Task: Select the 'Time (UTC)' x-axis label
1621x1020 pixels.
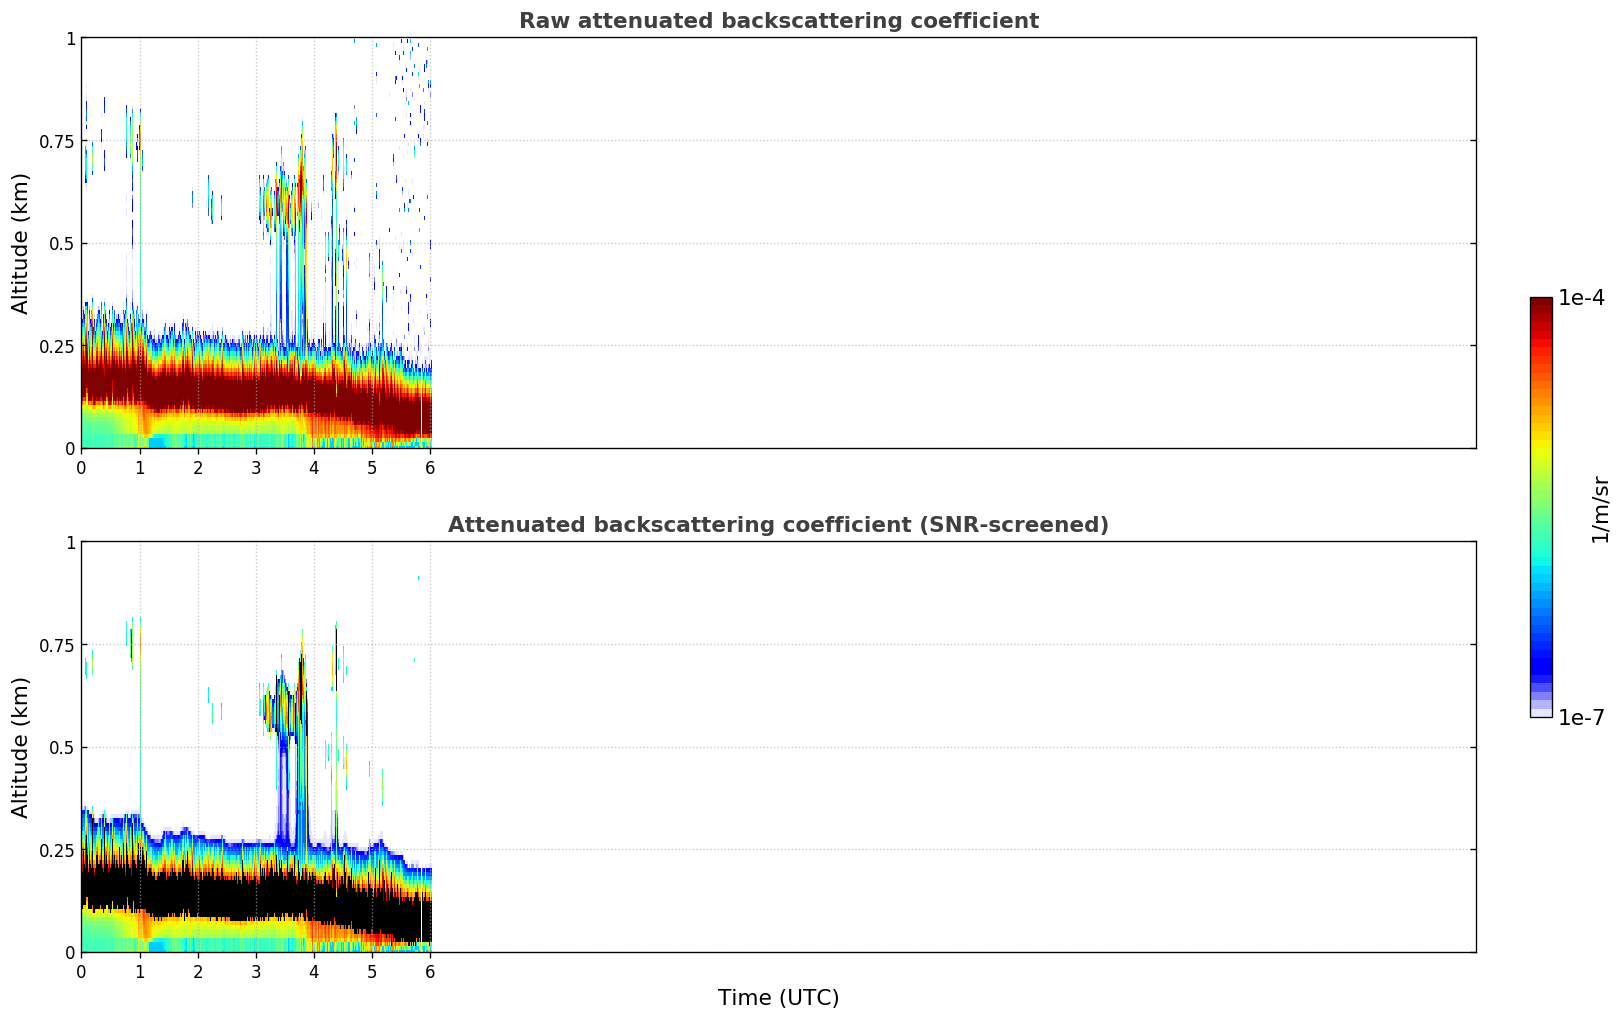Action: (778, 998)
